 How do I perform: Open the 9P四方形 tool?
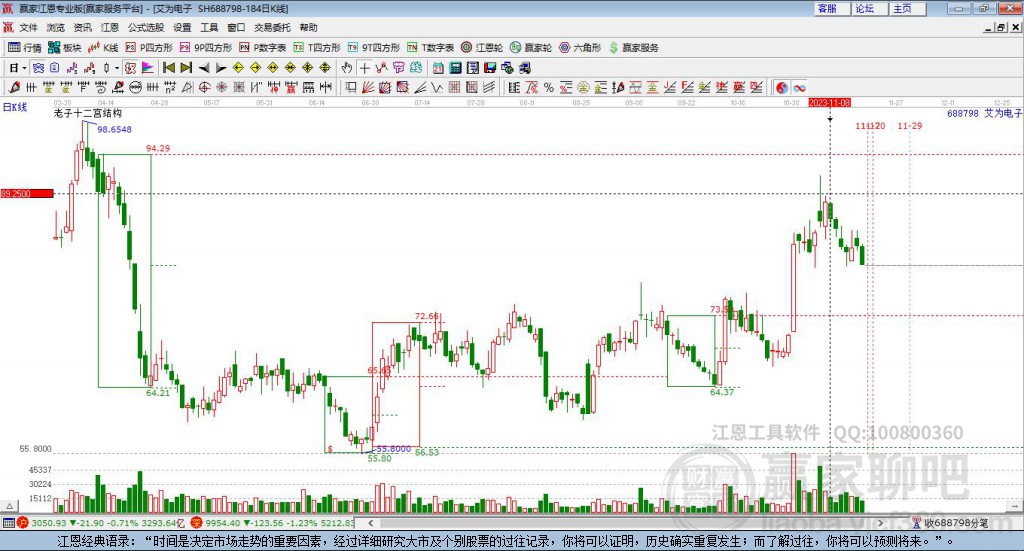[205, 48]
